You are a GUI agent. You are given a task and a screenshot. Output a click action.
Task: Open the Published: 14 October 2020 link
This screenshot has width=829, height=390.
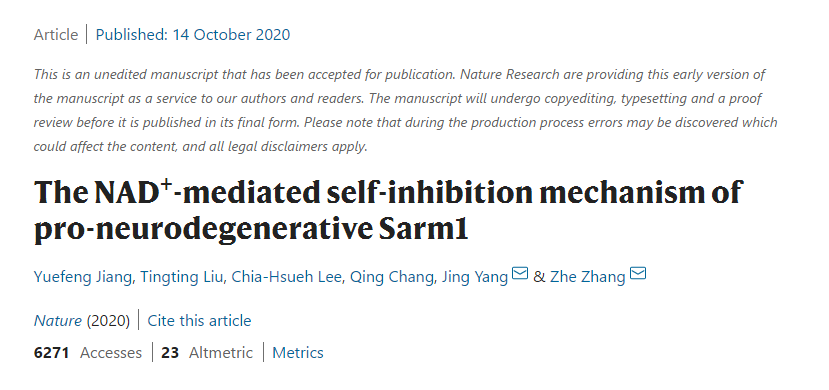click(192, 35)
